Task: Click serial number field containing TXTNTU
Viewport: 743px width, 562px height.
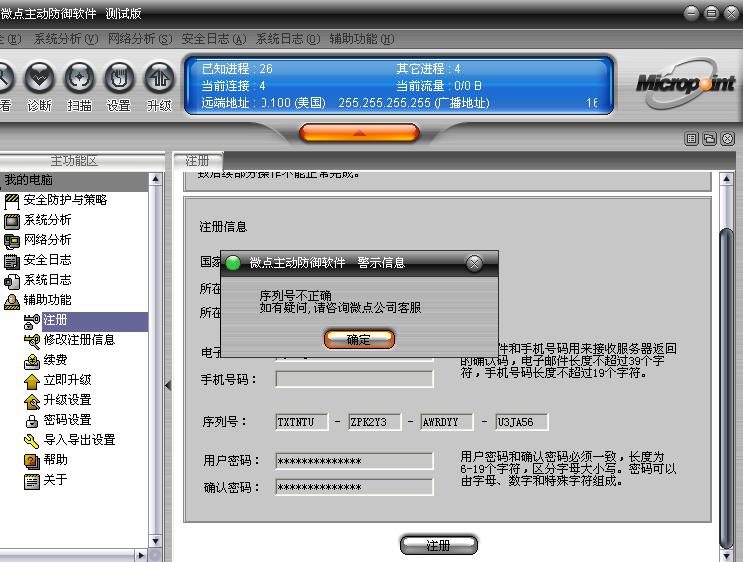Action: click(302, 422)
